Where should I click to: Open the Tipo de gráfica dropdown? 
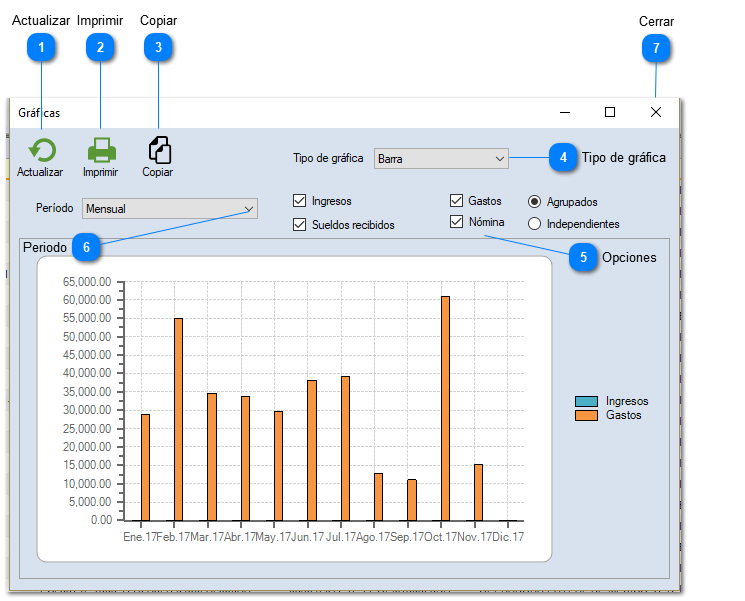(x=499, y=158)
